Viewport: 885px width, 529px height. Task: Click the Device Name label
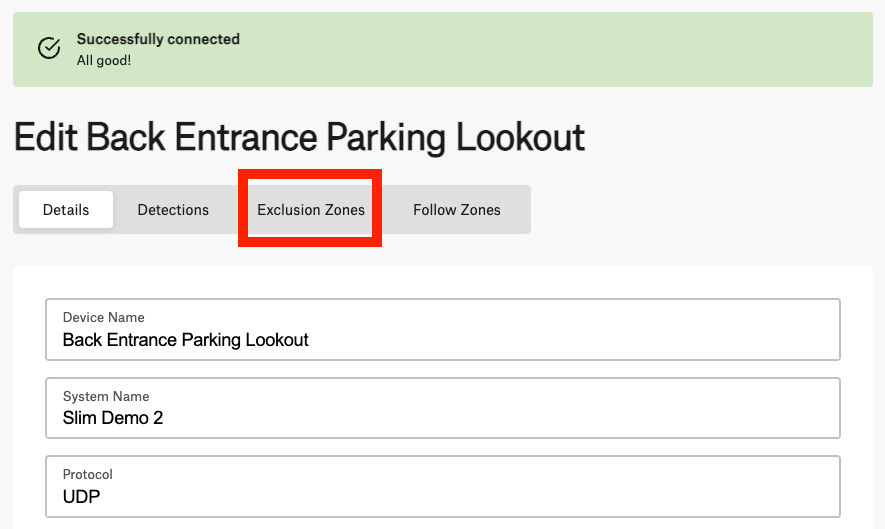(x=103, y=317)
